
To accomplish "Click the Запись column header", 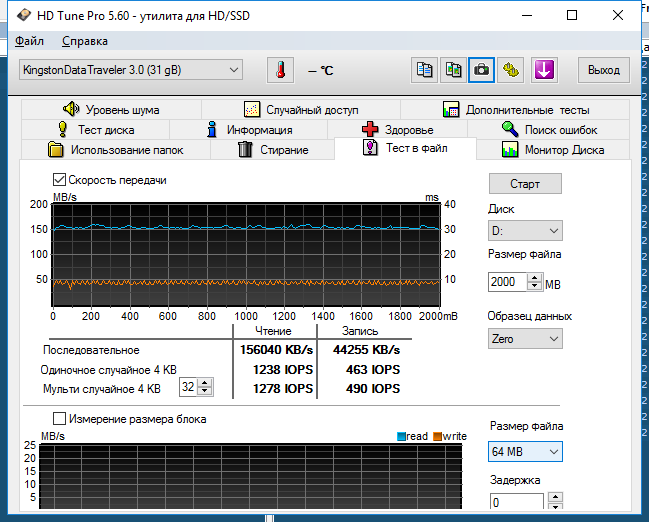I will coord(360,331).
